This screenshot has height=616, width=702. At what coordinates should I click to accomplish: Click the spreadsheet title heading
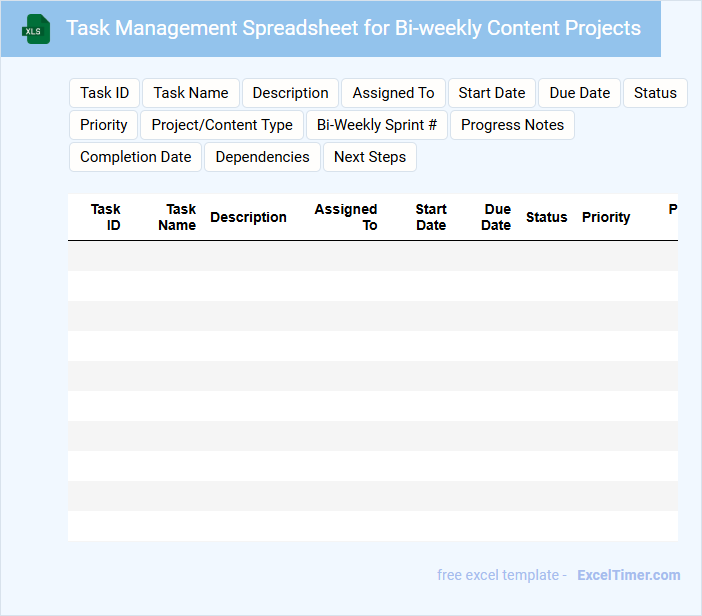(353, 28)
